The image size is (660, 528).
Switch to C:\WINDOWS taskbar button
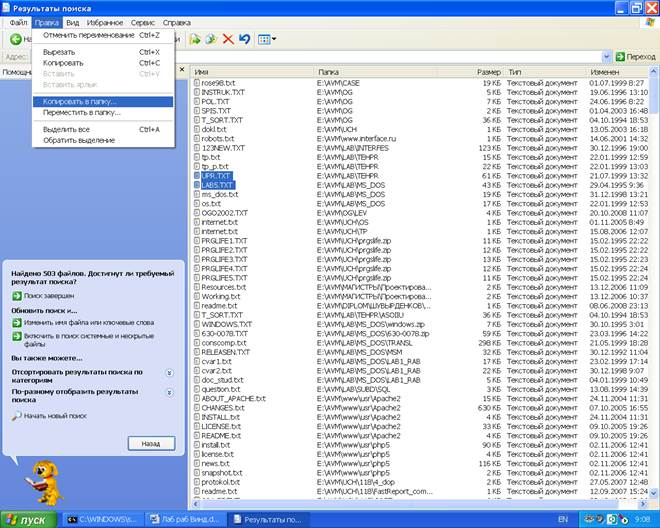point(102,520)
